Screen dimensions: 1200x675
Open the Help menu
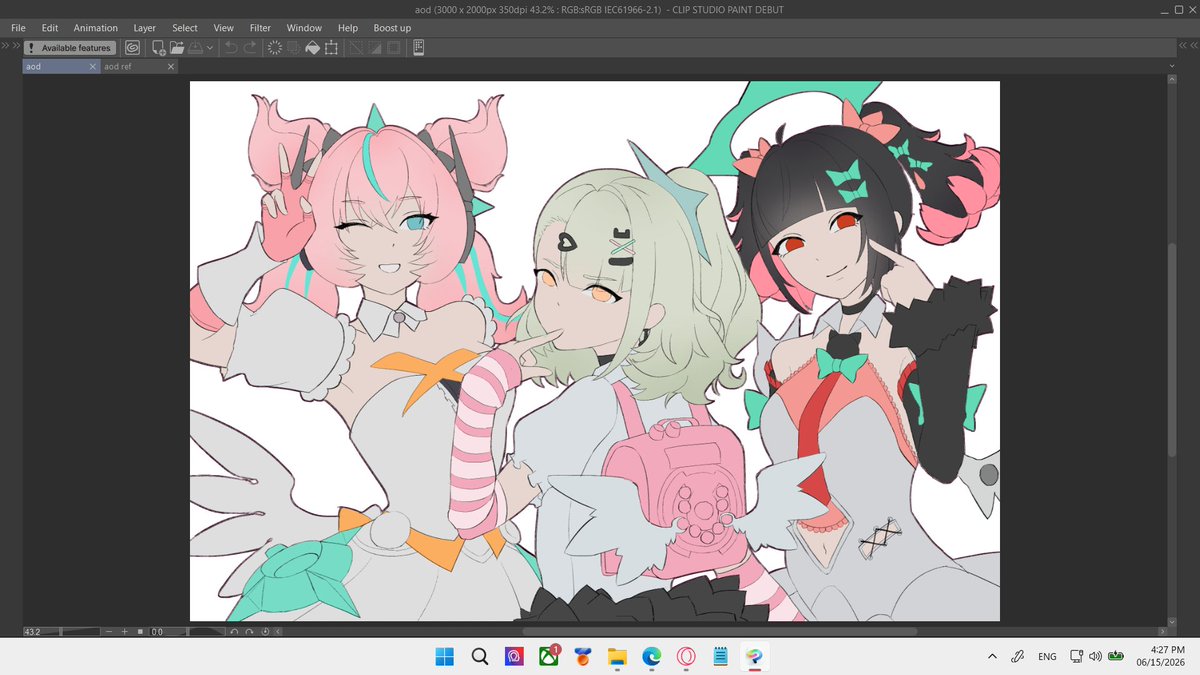(348, 28)
